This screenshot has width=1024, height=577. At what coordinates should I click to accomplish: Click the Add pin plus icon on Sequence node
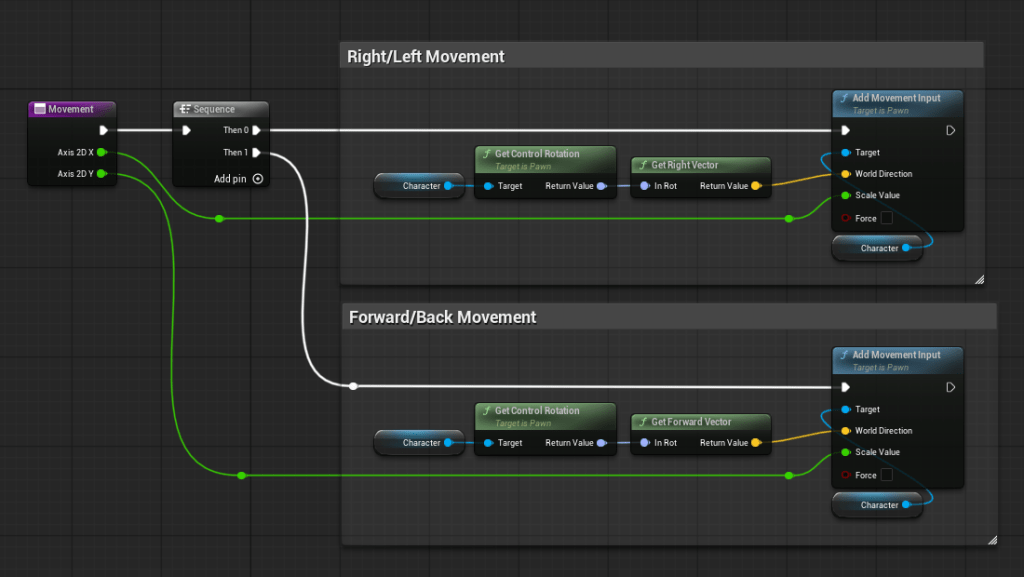tap(257, 179)
